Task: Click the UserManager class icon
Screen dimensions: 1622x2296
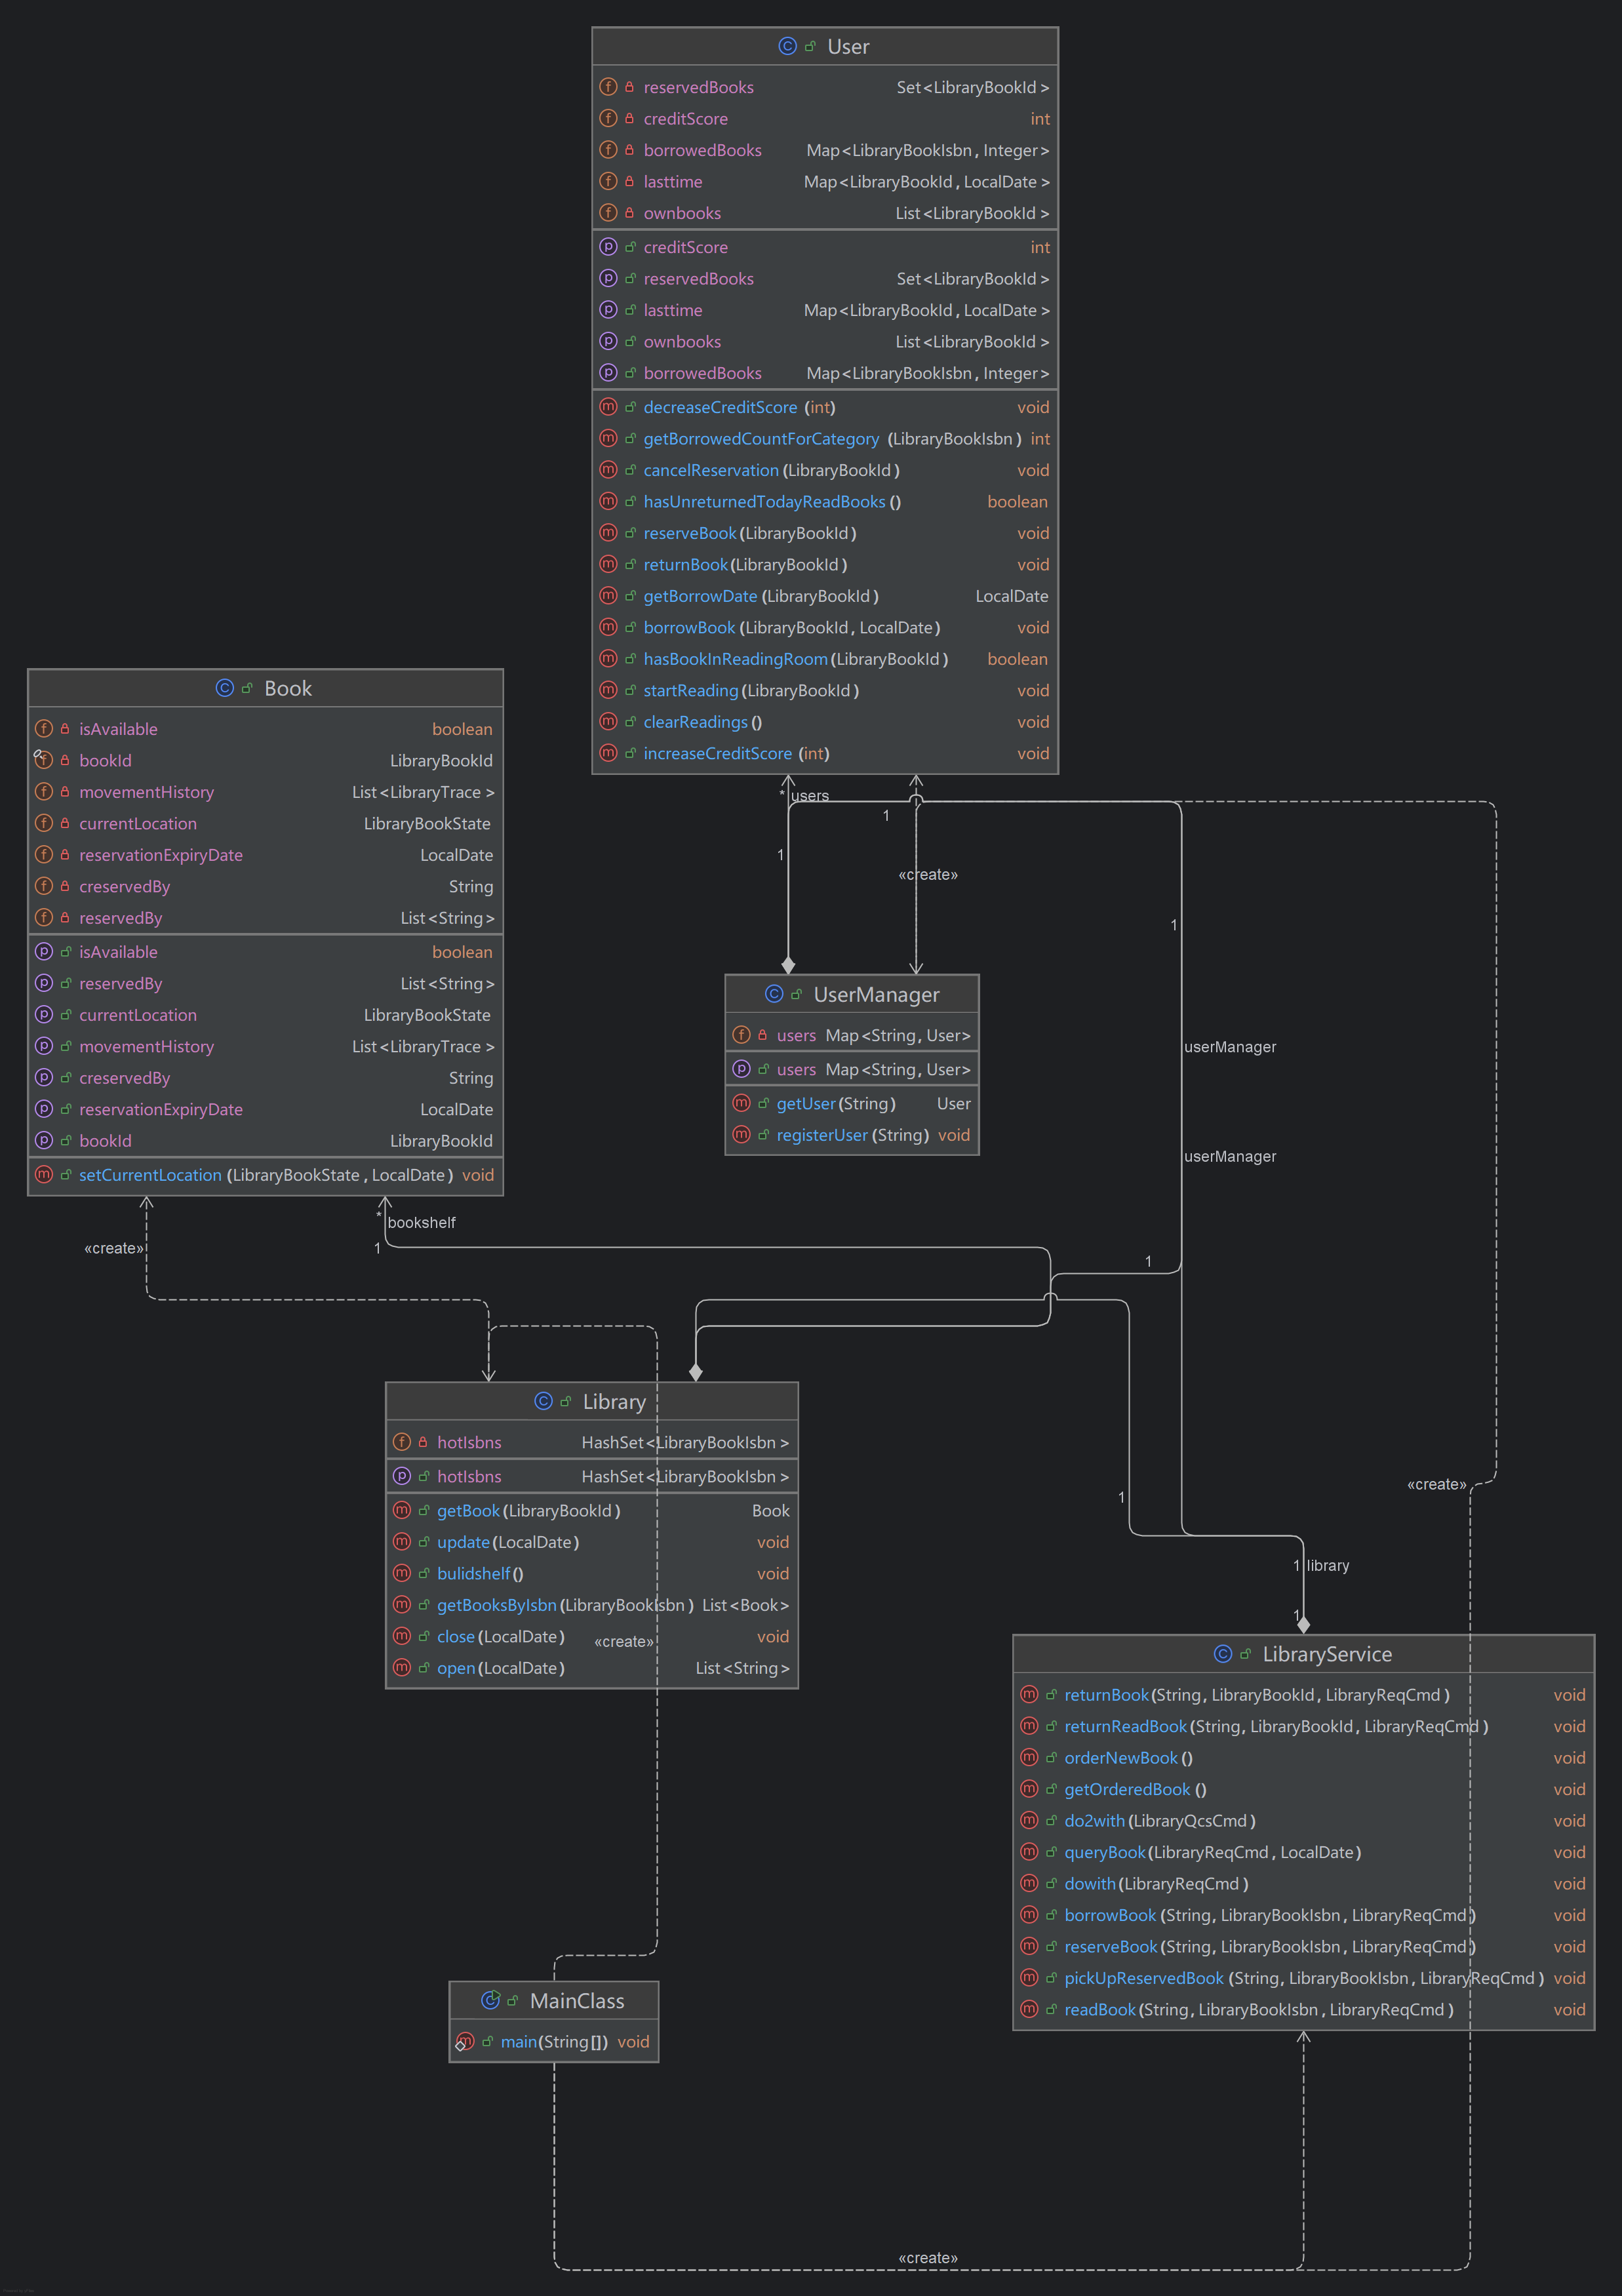Action: 773,994
